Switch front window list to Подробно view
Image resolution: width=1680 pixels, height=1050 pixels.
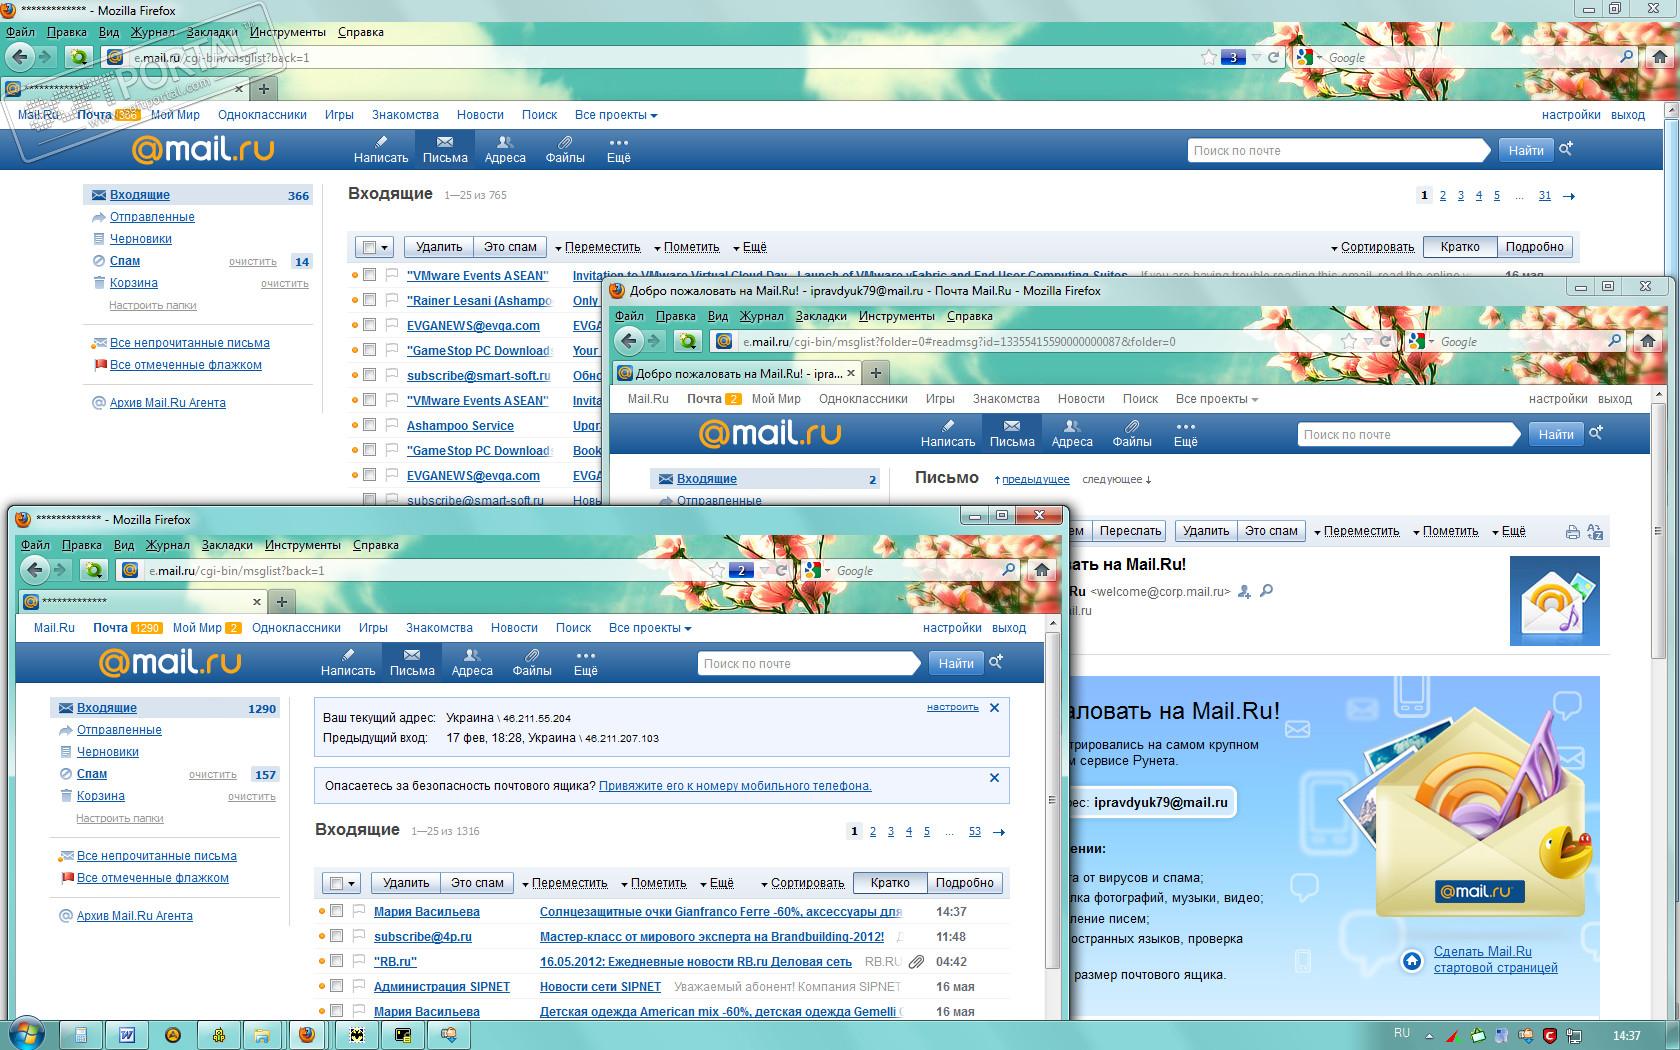(x=964, y=883)
